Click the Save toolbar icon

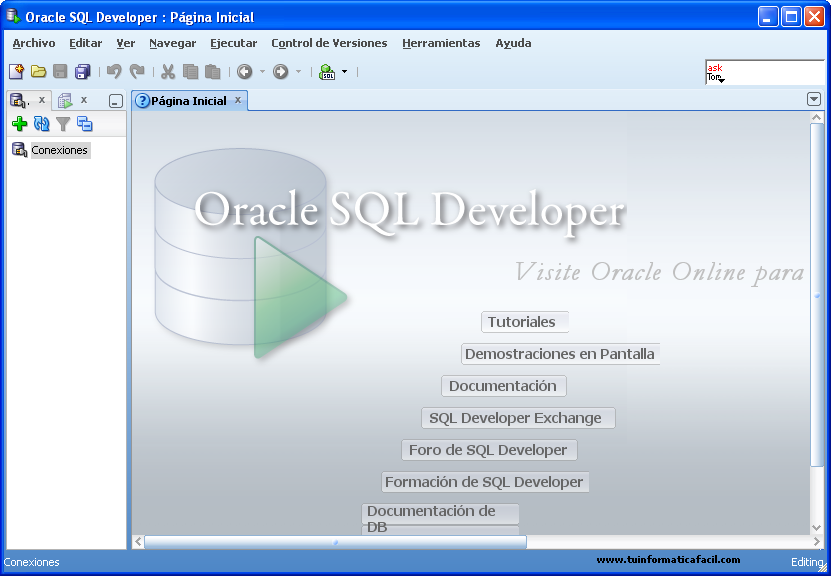(60, 72)
